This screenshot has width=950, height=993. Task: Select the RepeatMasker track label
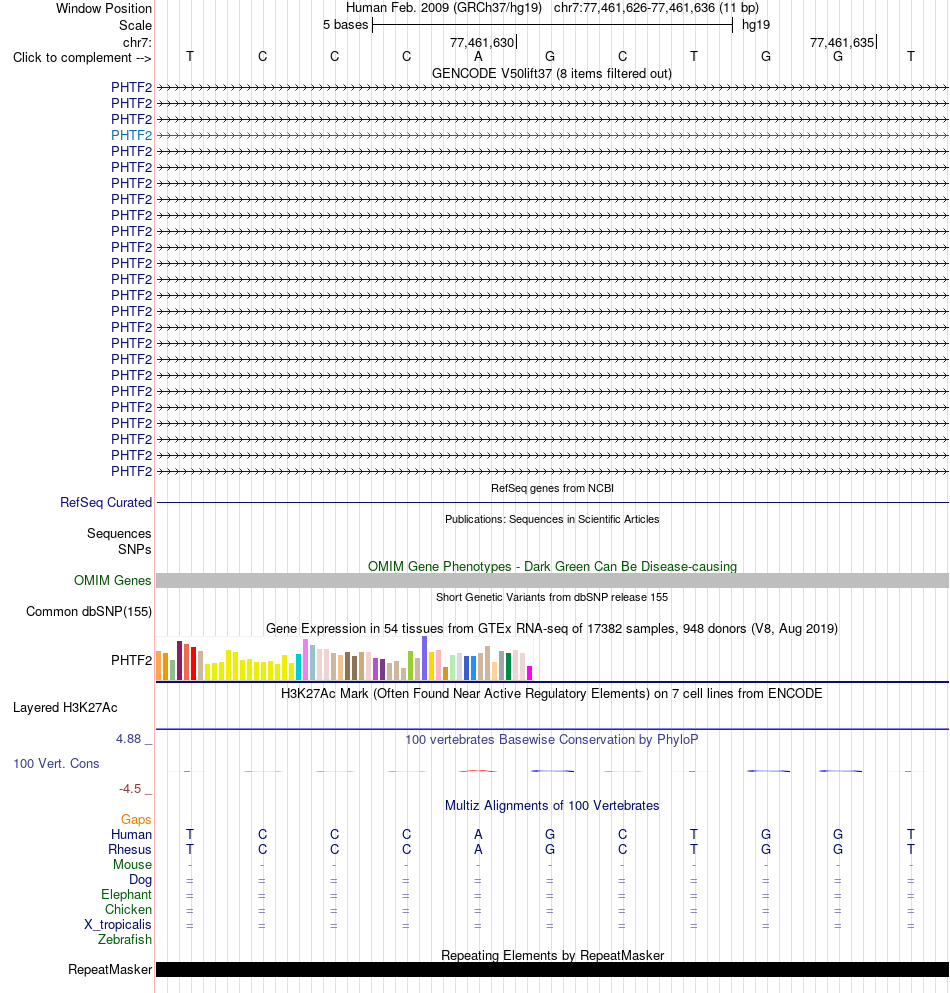coord(110,969)
